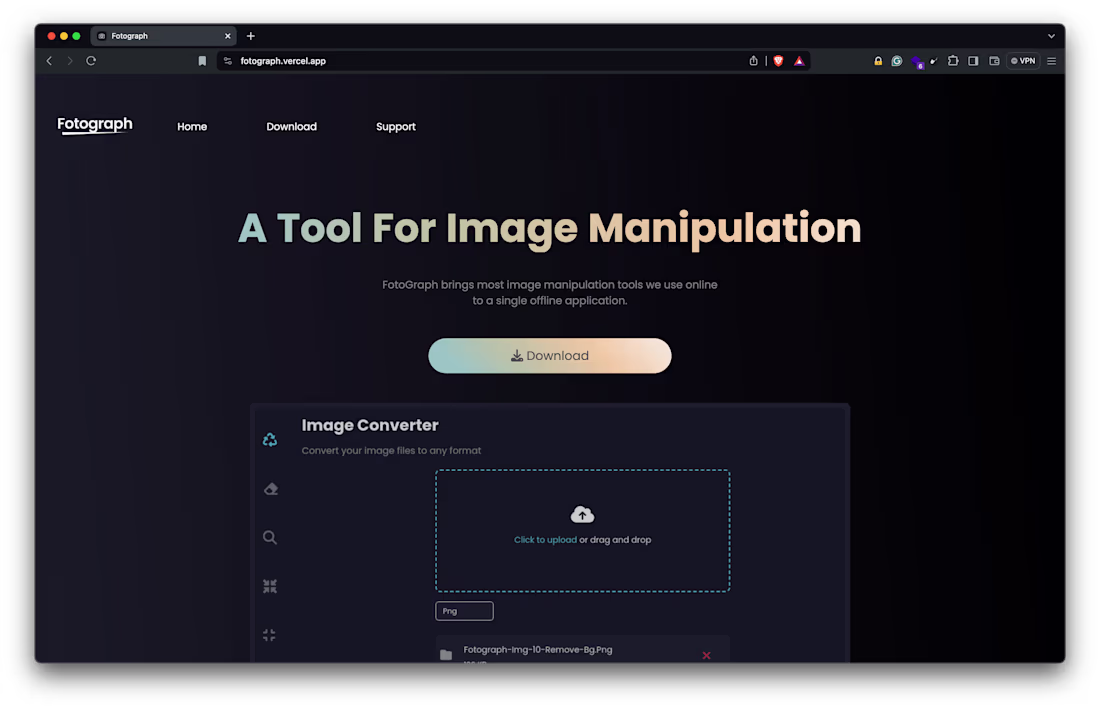The image size is (1100, 709).
Task: Select the Image Converter recycle icon
Action: 269,438
